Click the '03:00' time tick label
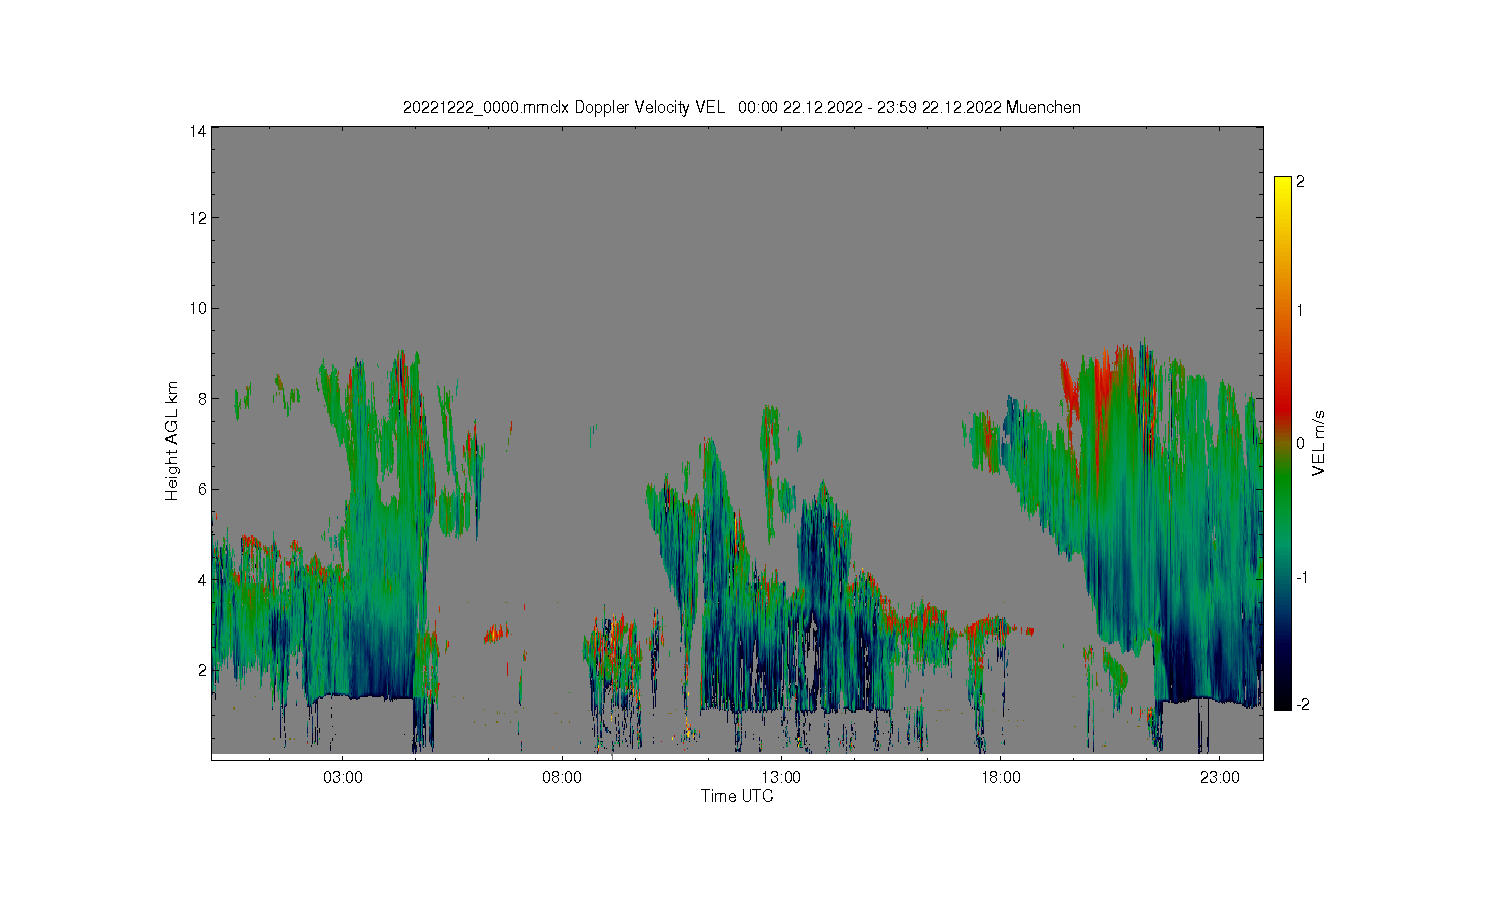The image size is (1500, 900). pyautogui.click(x=343, y=777)
